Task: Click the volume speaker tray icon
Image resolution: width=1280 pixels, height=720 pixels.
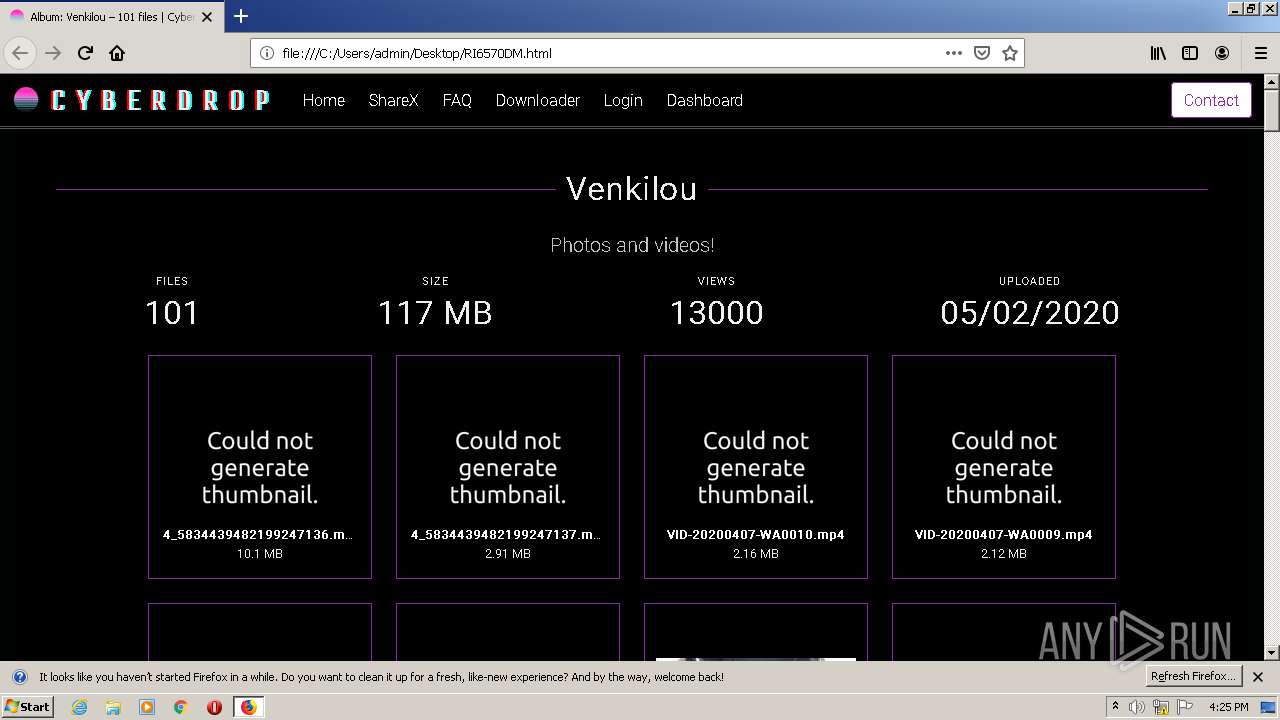Action: coord(1137,707)
